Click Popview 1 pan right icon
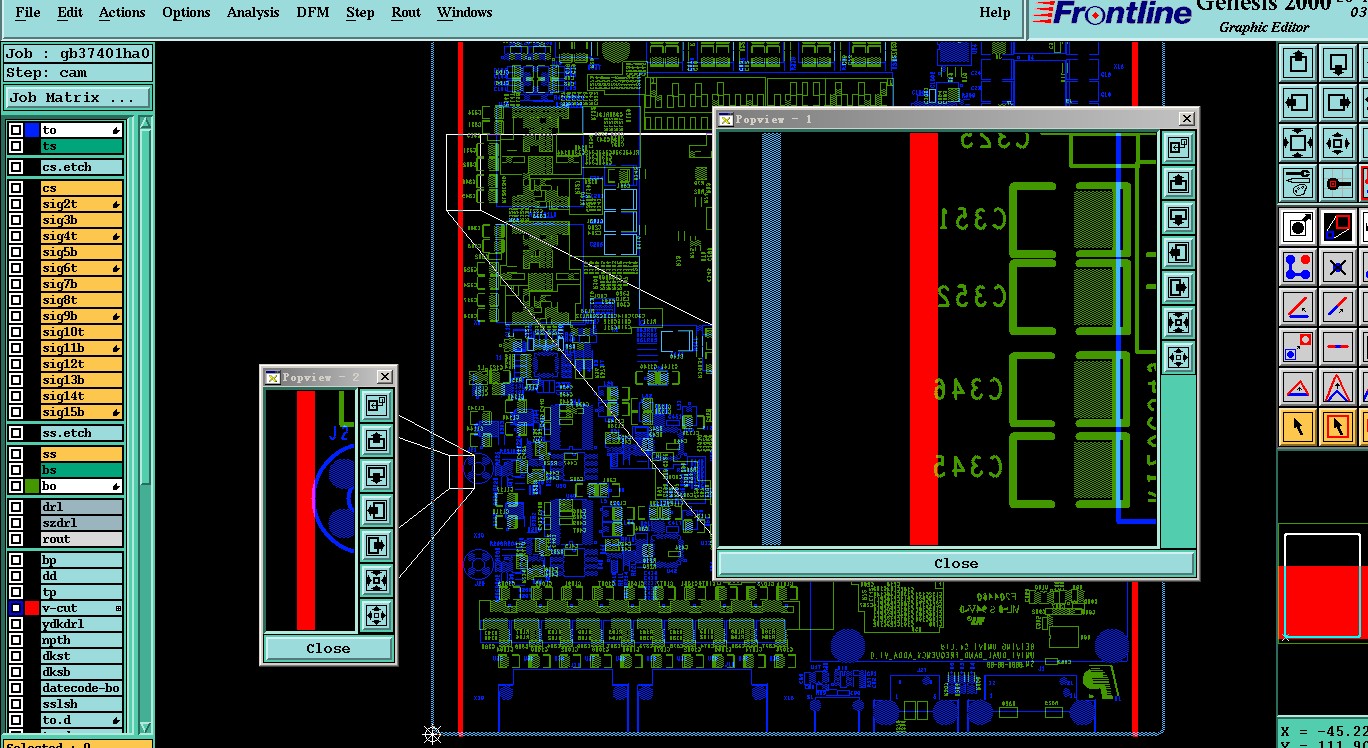The image size is (1368, 748). pyautogui.click(x=1178, y=287)
